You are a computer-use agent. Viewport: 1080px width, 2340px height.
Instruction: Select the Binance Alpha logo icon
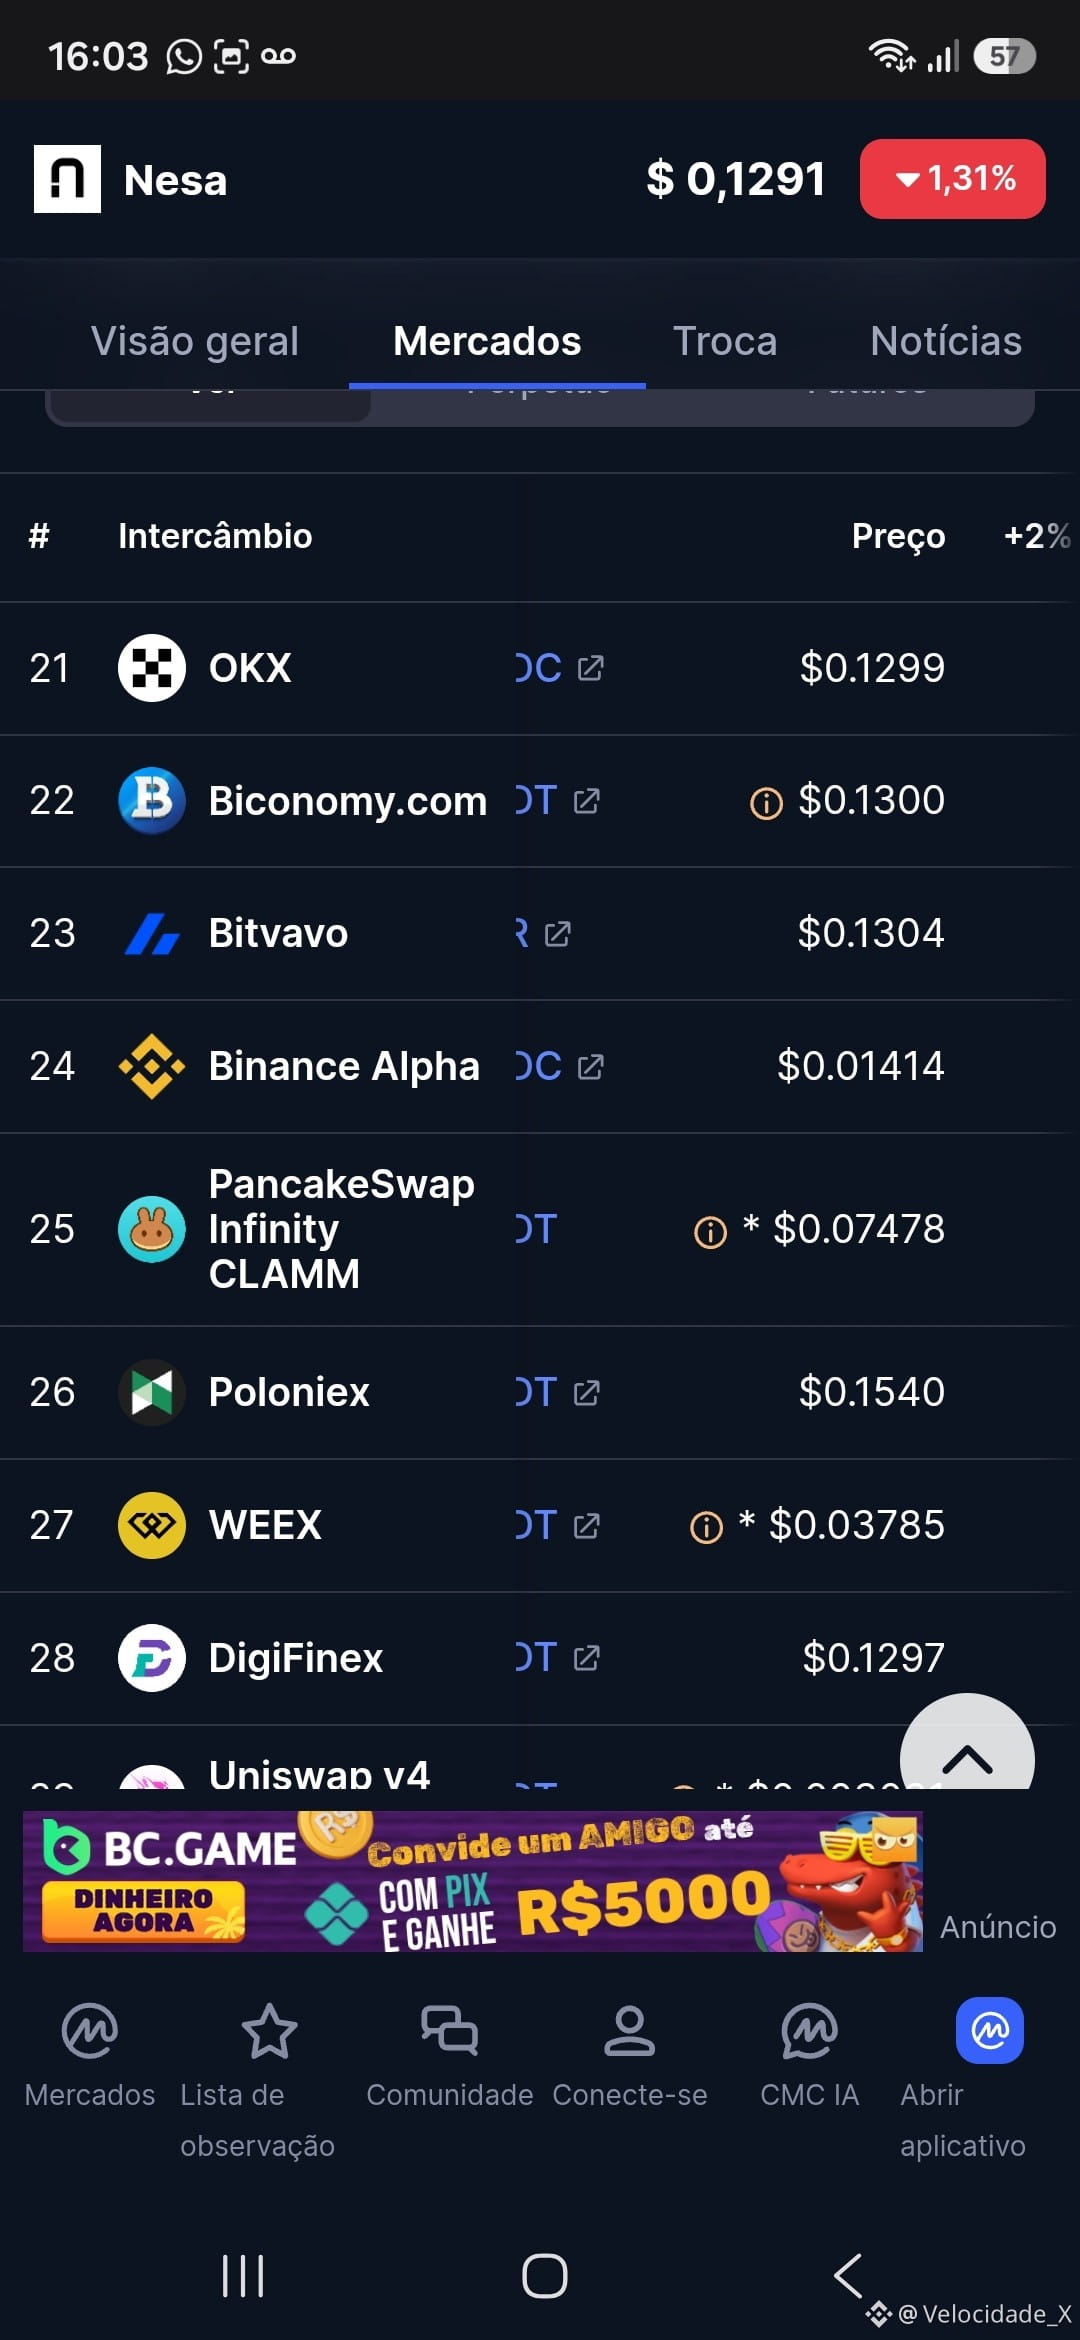(x=152, y=1066)
